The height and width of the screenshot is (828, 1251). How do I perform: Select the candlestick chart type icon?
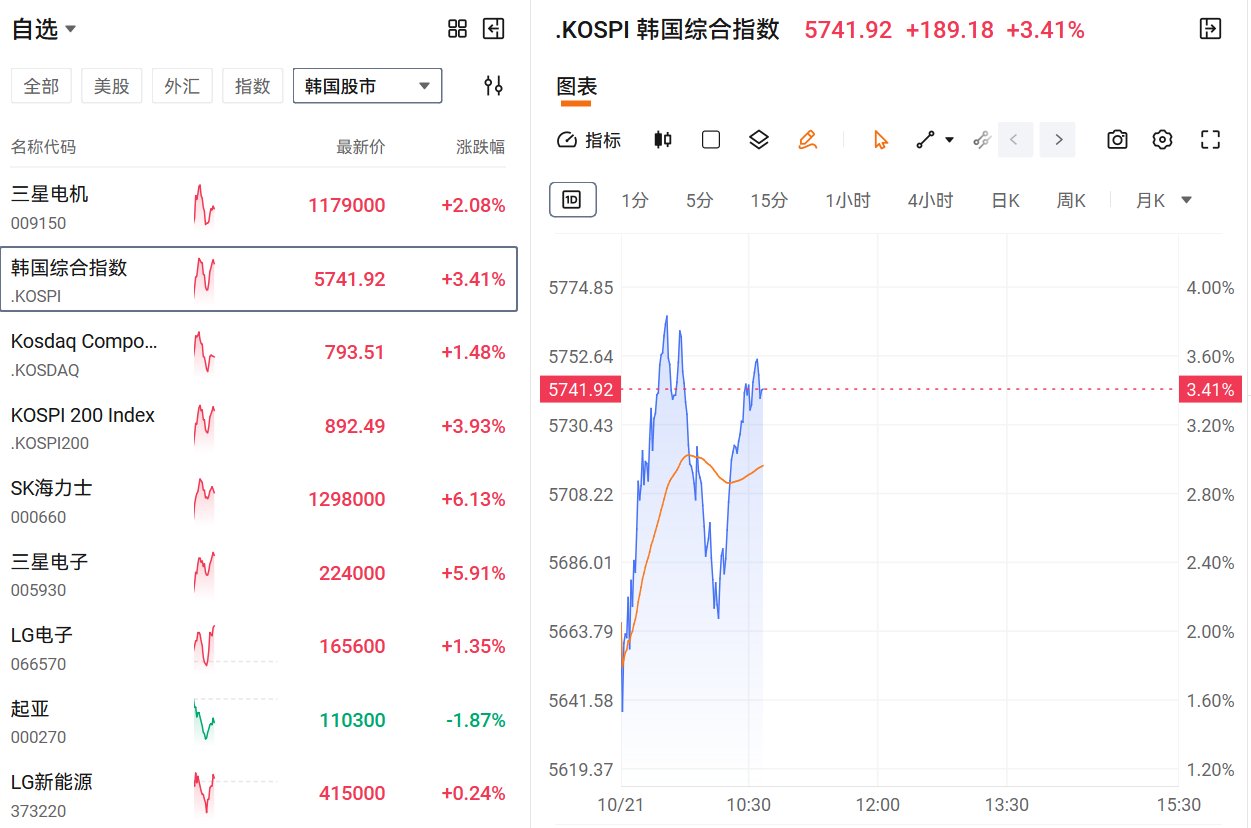tap(662, 140)
